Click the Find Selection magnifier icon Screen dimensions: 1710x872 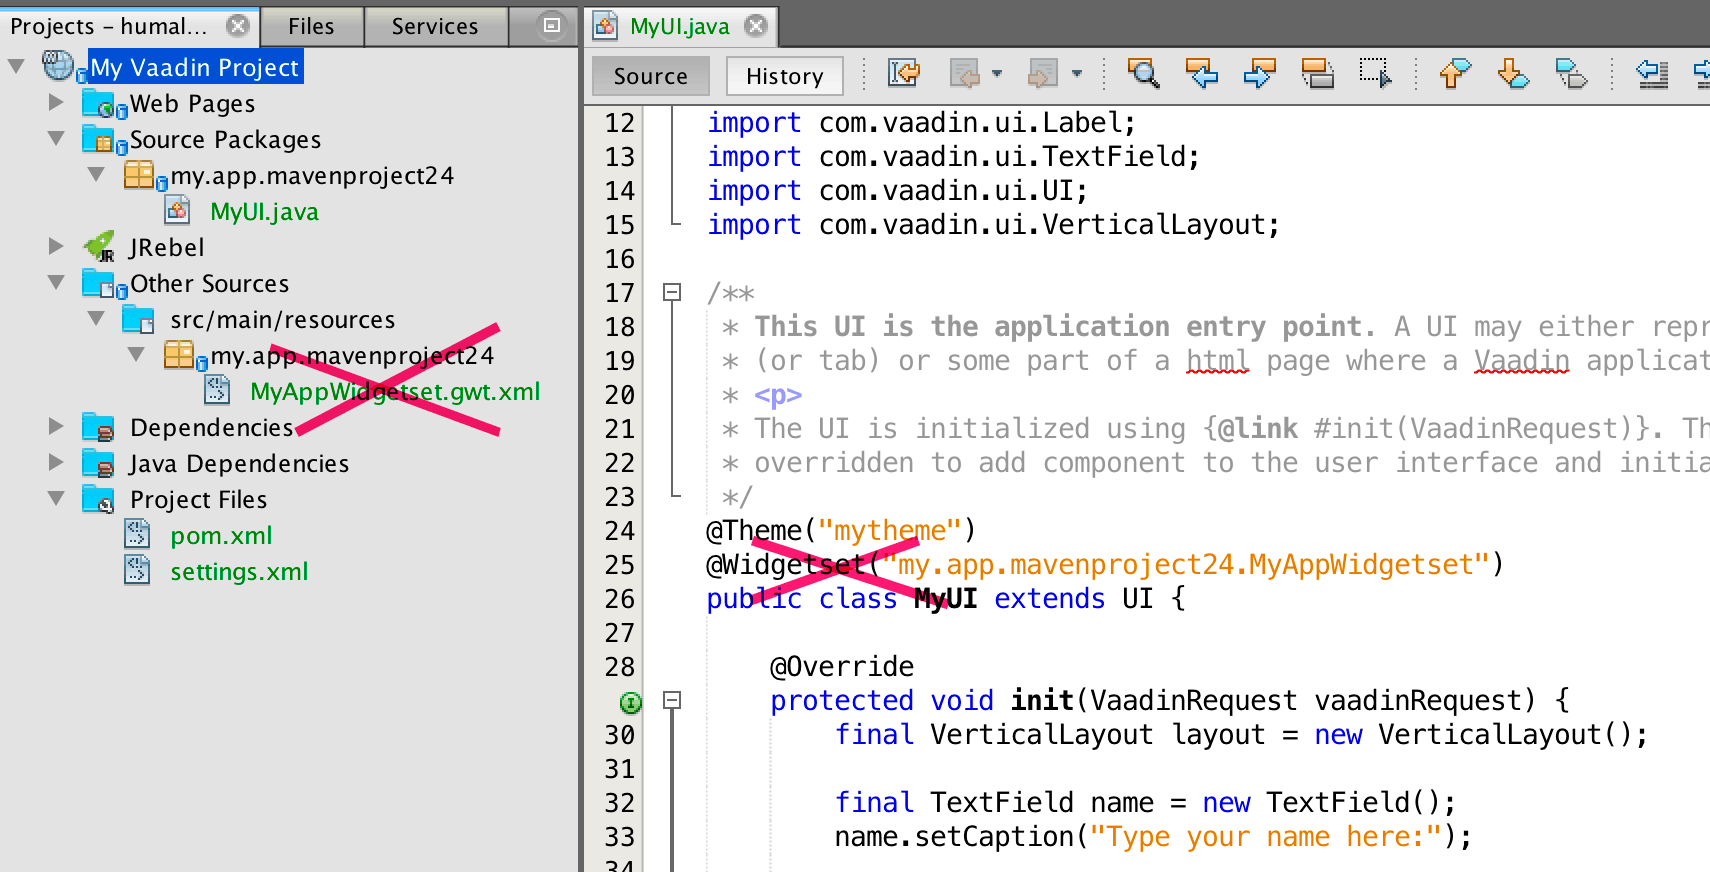[x=1143, y=74]
